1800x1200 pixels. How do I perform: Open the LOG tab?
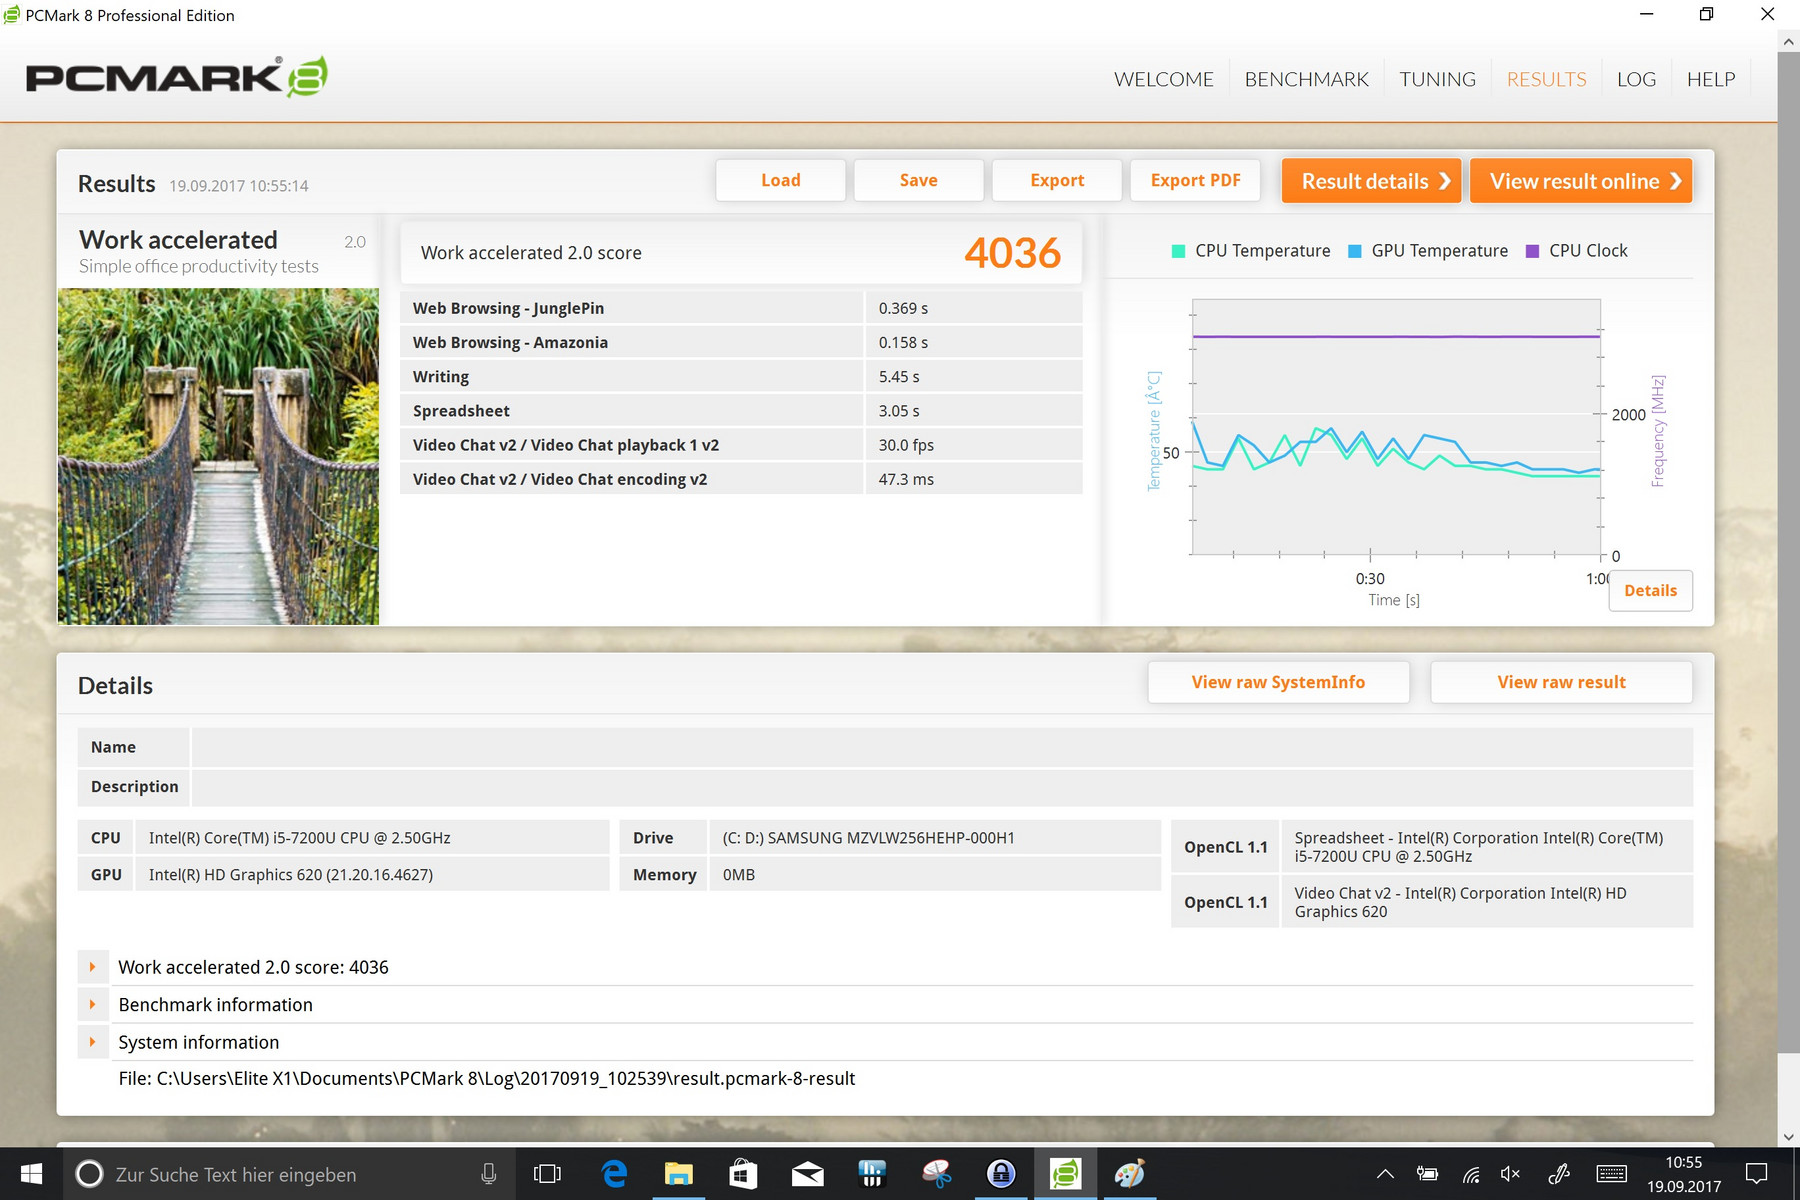coord(1636,79)
